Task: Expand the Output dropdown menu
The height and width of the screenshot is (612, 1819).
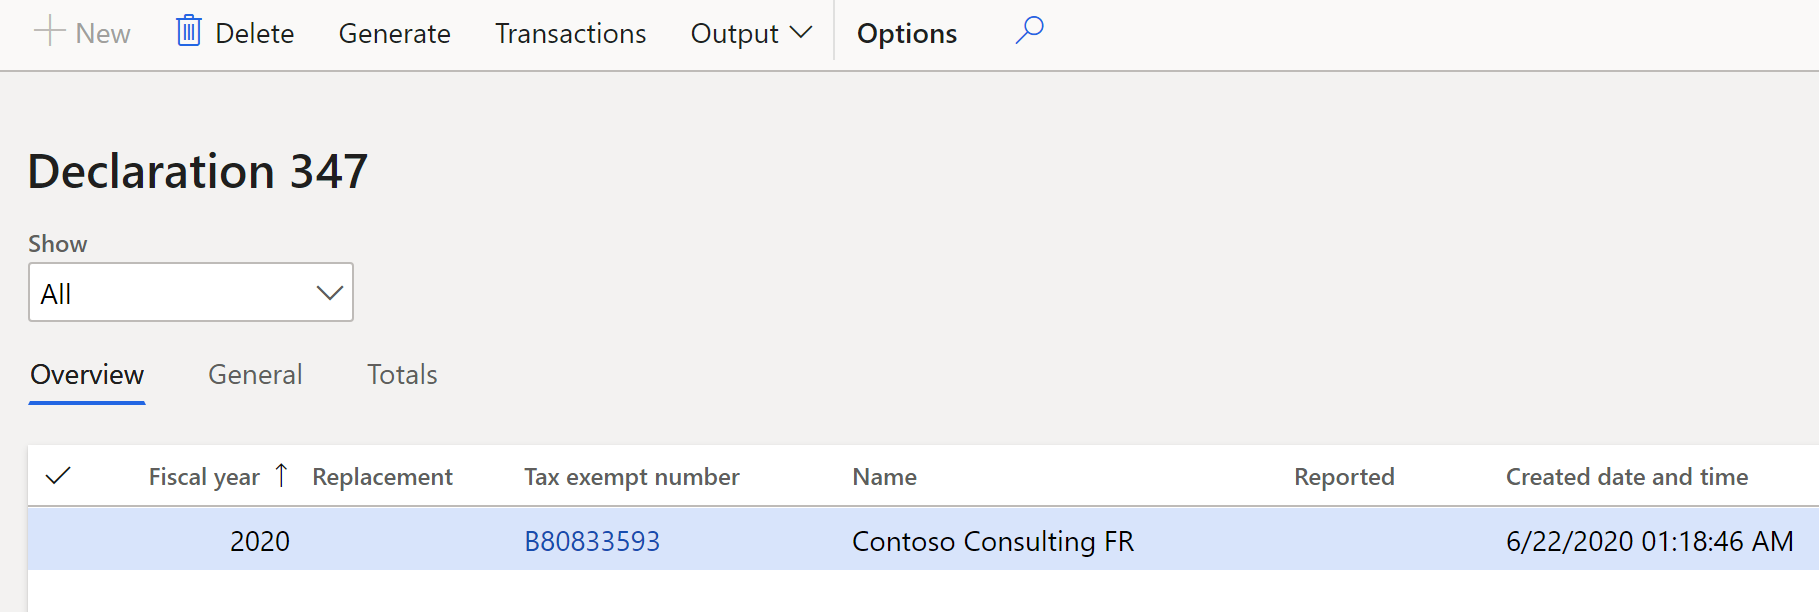Action: pyautogui.click(x=751, y=33)
